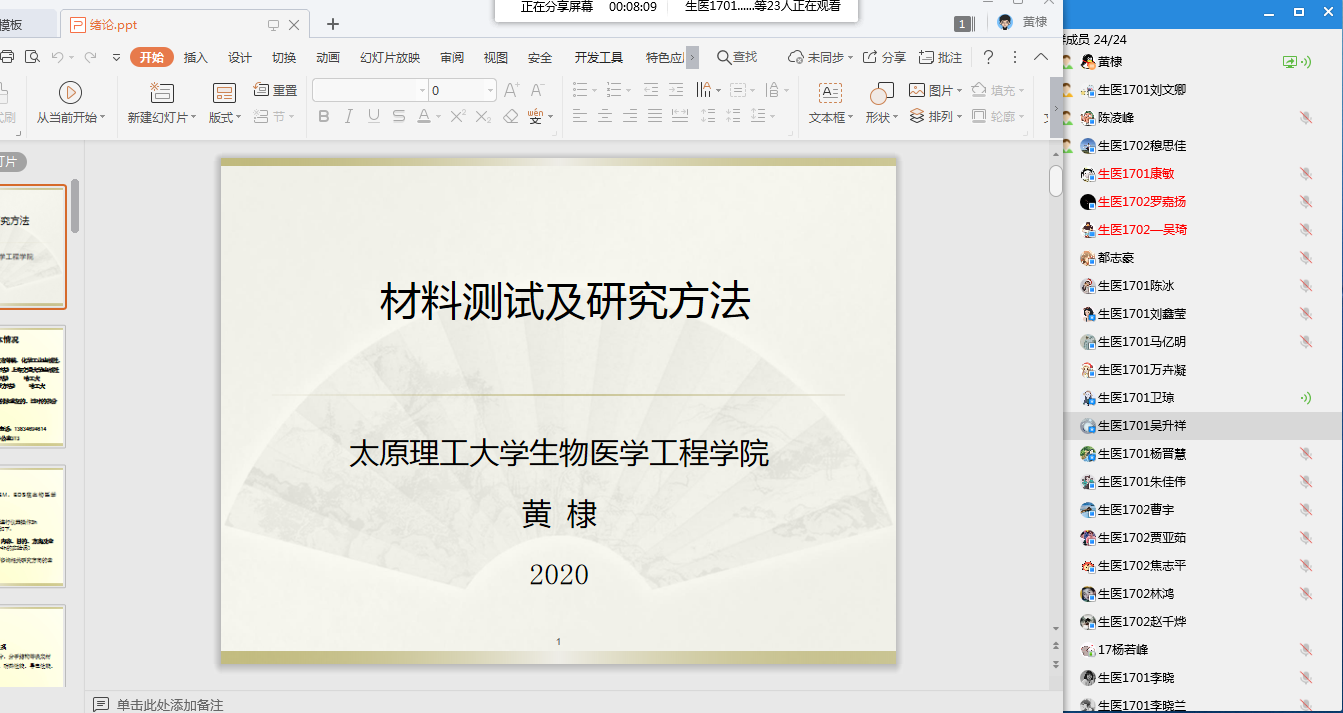
Task: Click the 从当前开始 slideshow play icon
Action: click(70, 93)
